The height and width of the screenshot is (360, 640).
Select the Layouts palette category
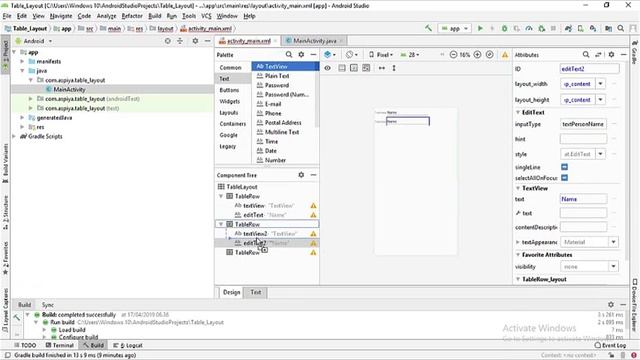pos(229,113)
